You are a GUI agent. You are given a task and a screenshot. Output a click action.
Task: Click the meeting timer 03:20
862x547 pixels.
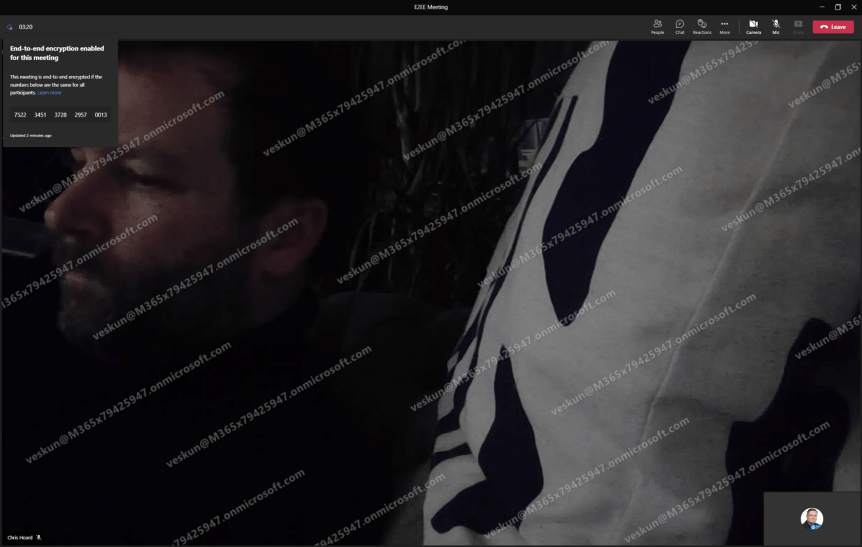coord(26,27)
